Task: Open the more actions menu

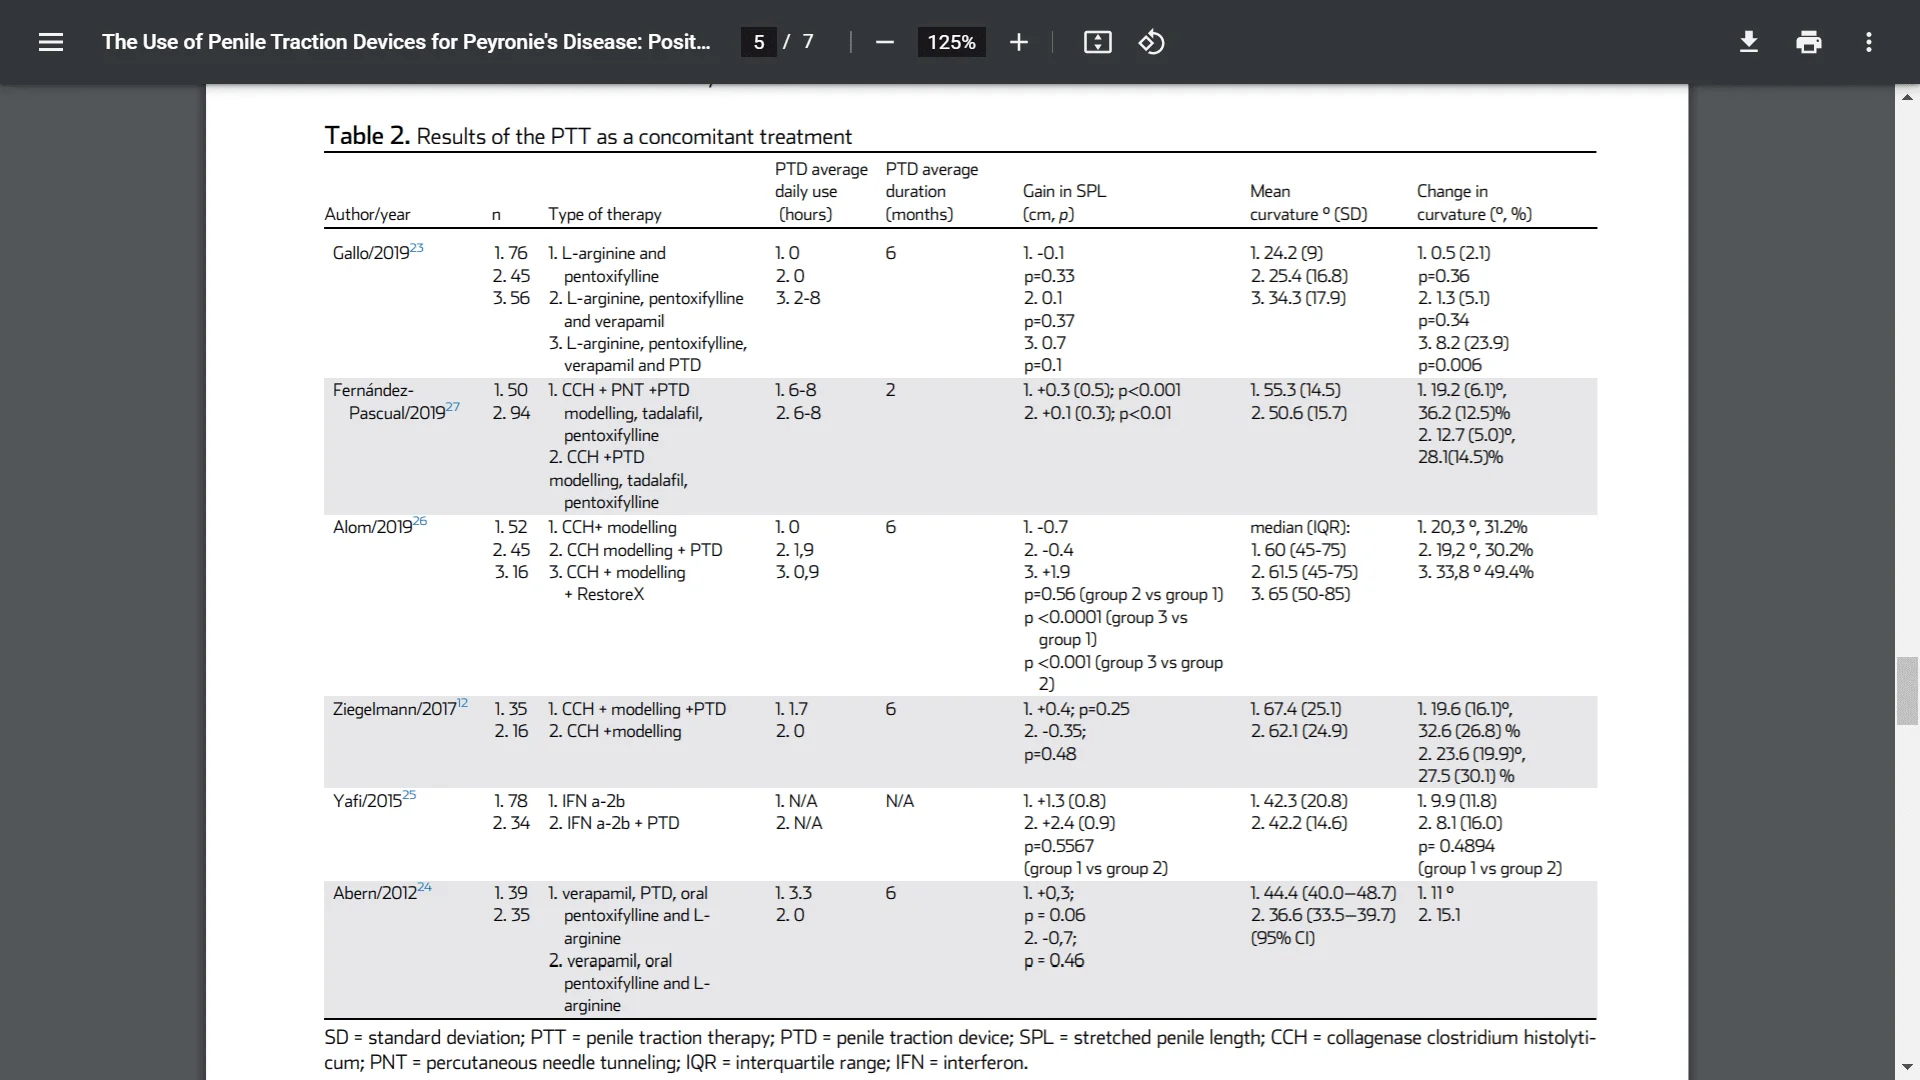Action: pos(1868,42)
